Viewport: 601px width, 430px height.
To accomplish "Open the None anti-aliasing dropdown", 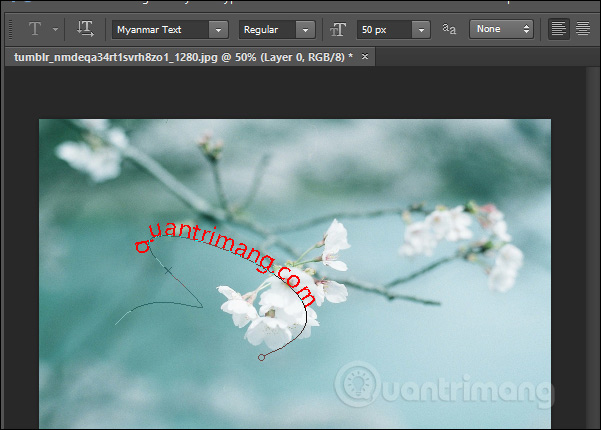I will (501, 29).
